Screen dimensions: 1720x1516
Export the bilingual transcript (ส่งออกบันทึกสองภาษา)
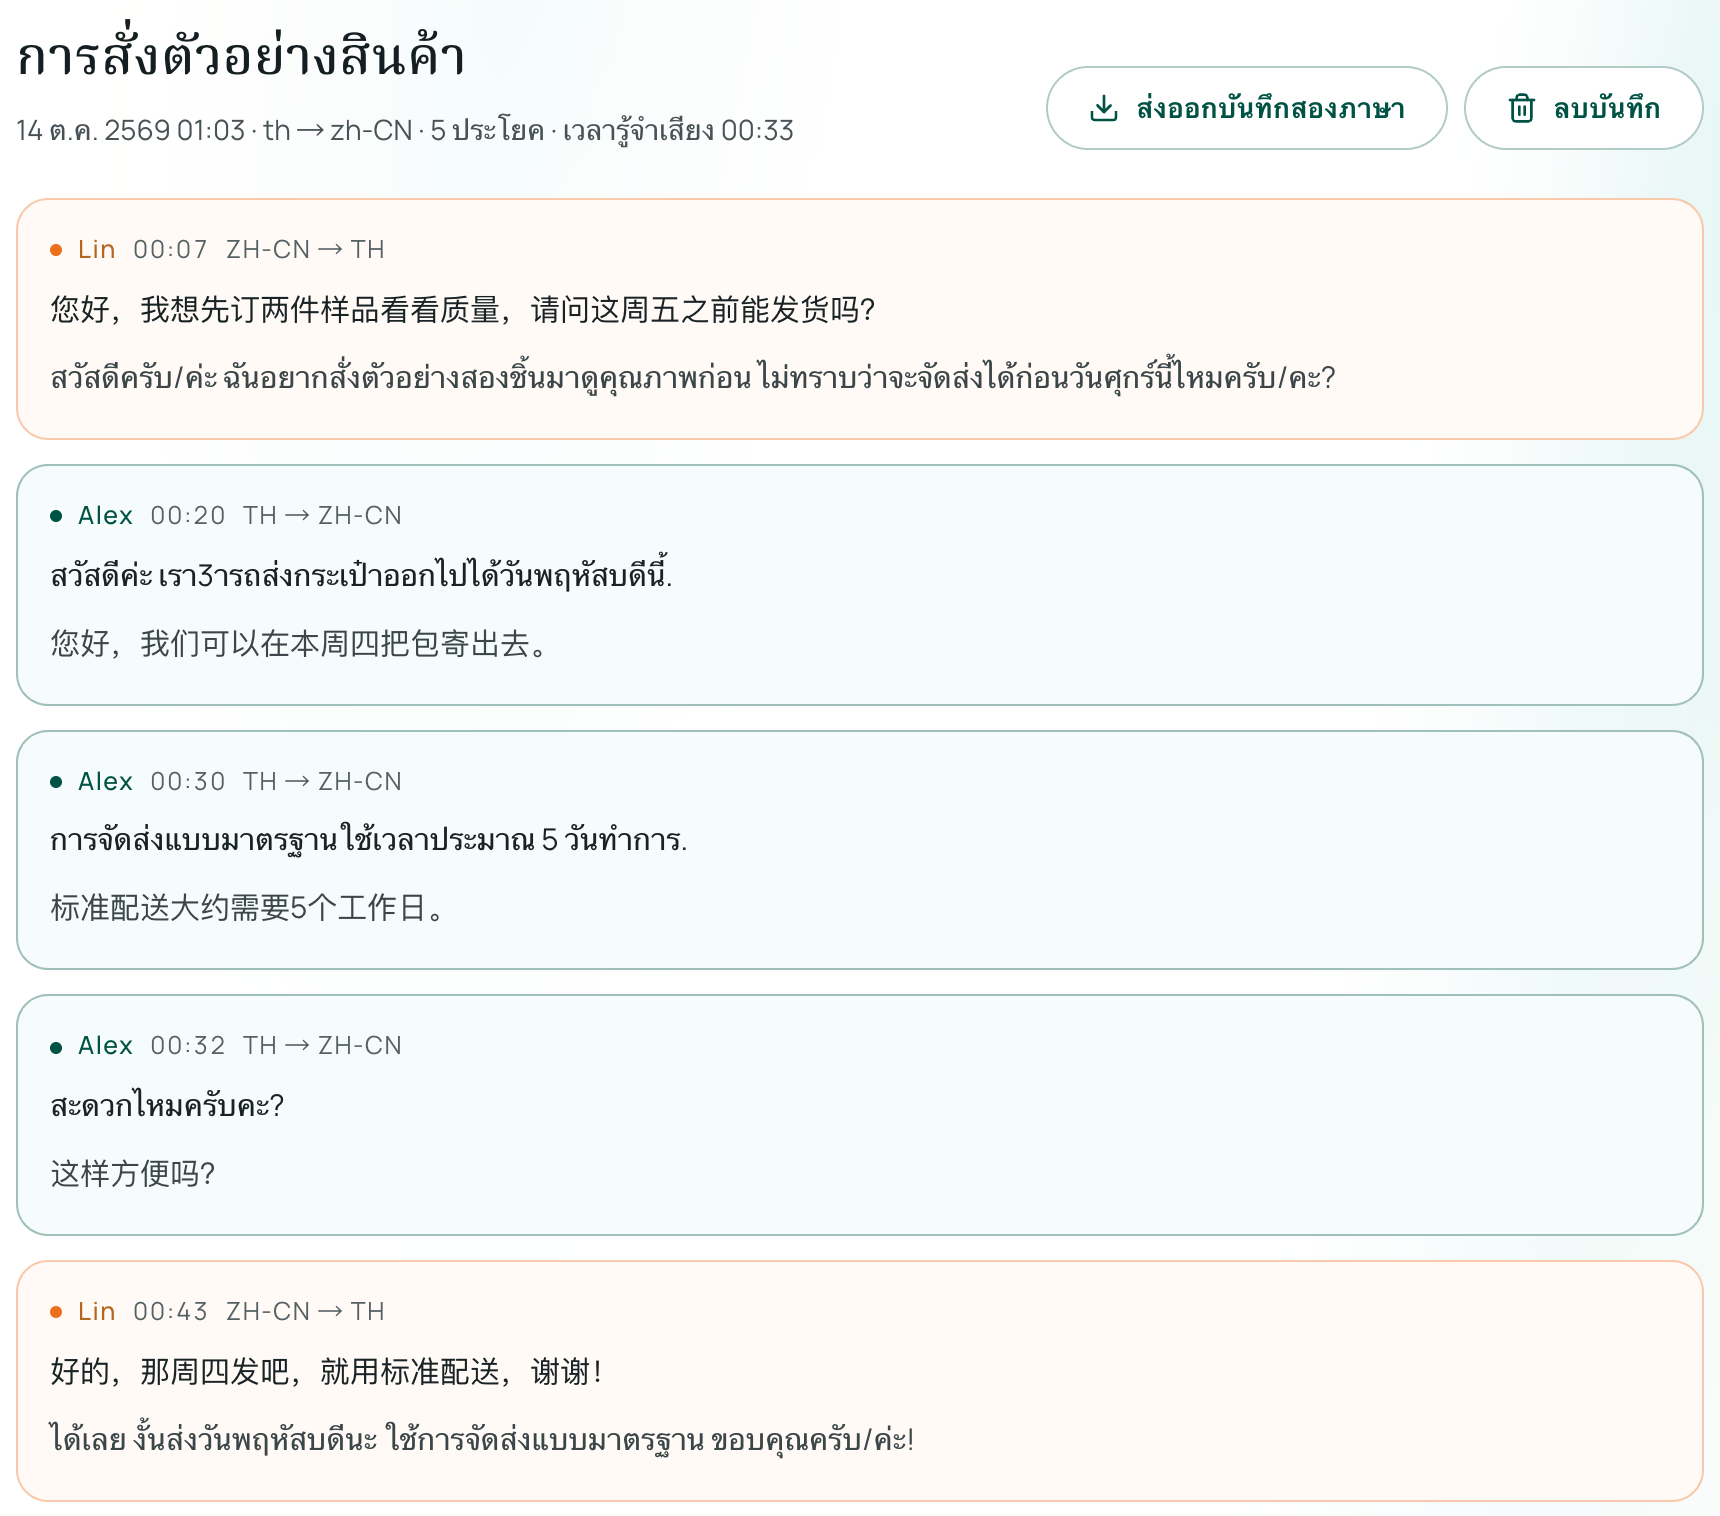(x=1246, y=108)
